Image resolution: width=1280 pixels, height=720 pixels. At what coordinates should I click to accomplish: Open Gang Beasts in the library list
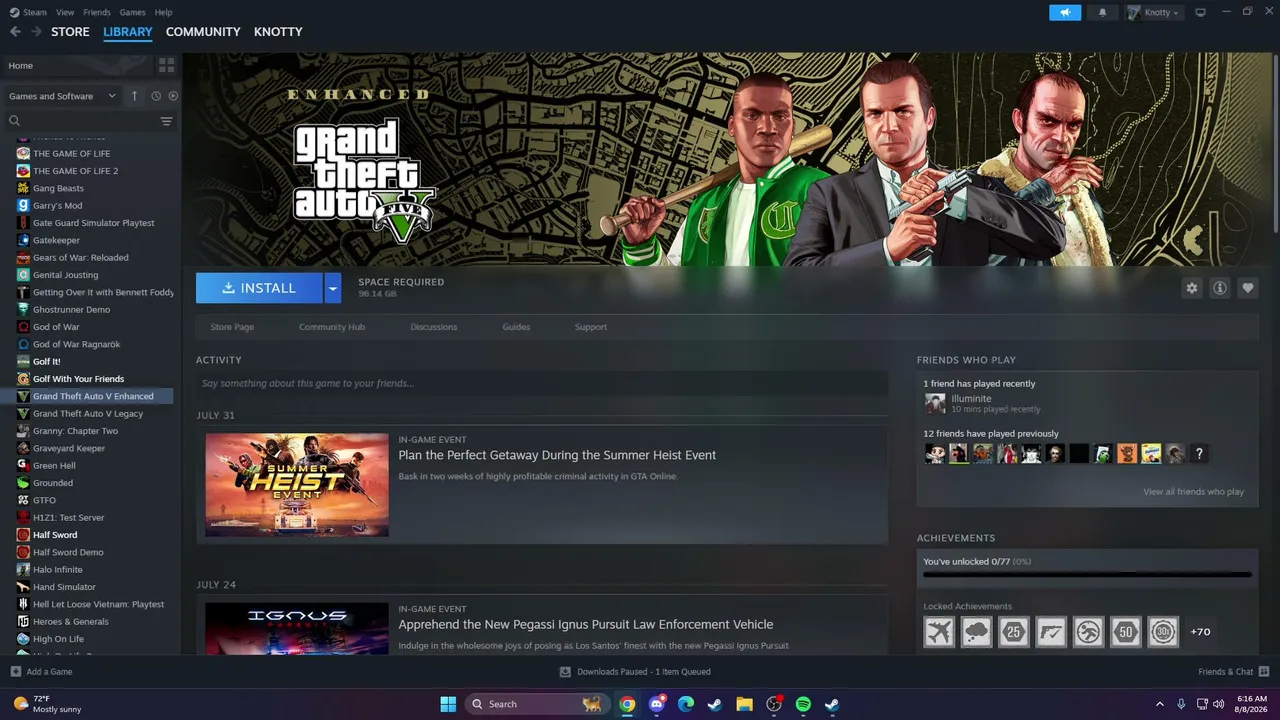click(x=58, y=188)
